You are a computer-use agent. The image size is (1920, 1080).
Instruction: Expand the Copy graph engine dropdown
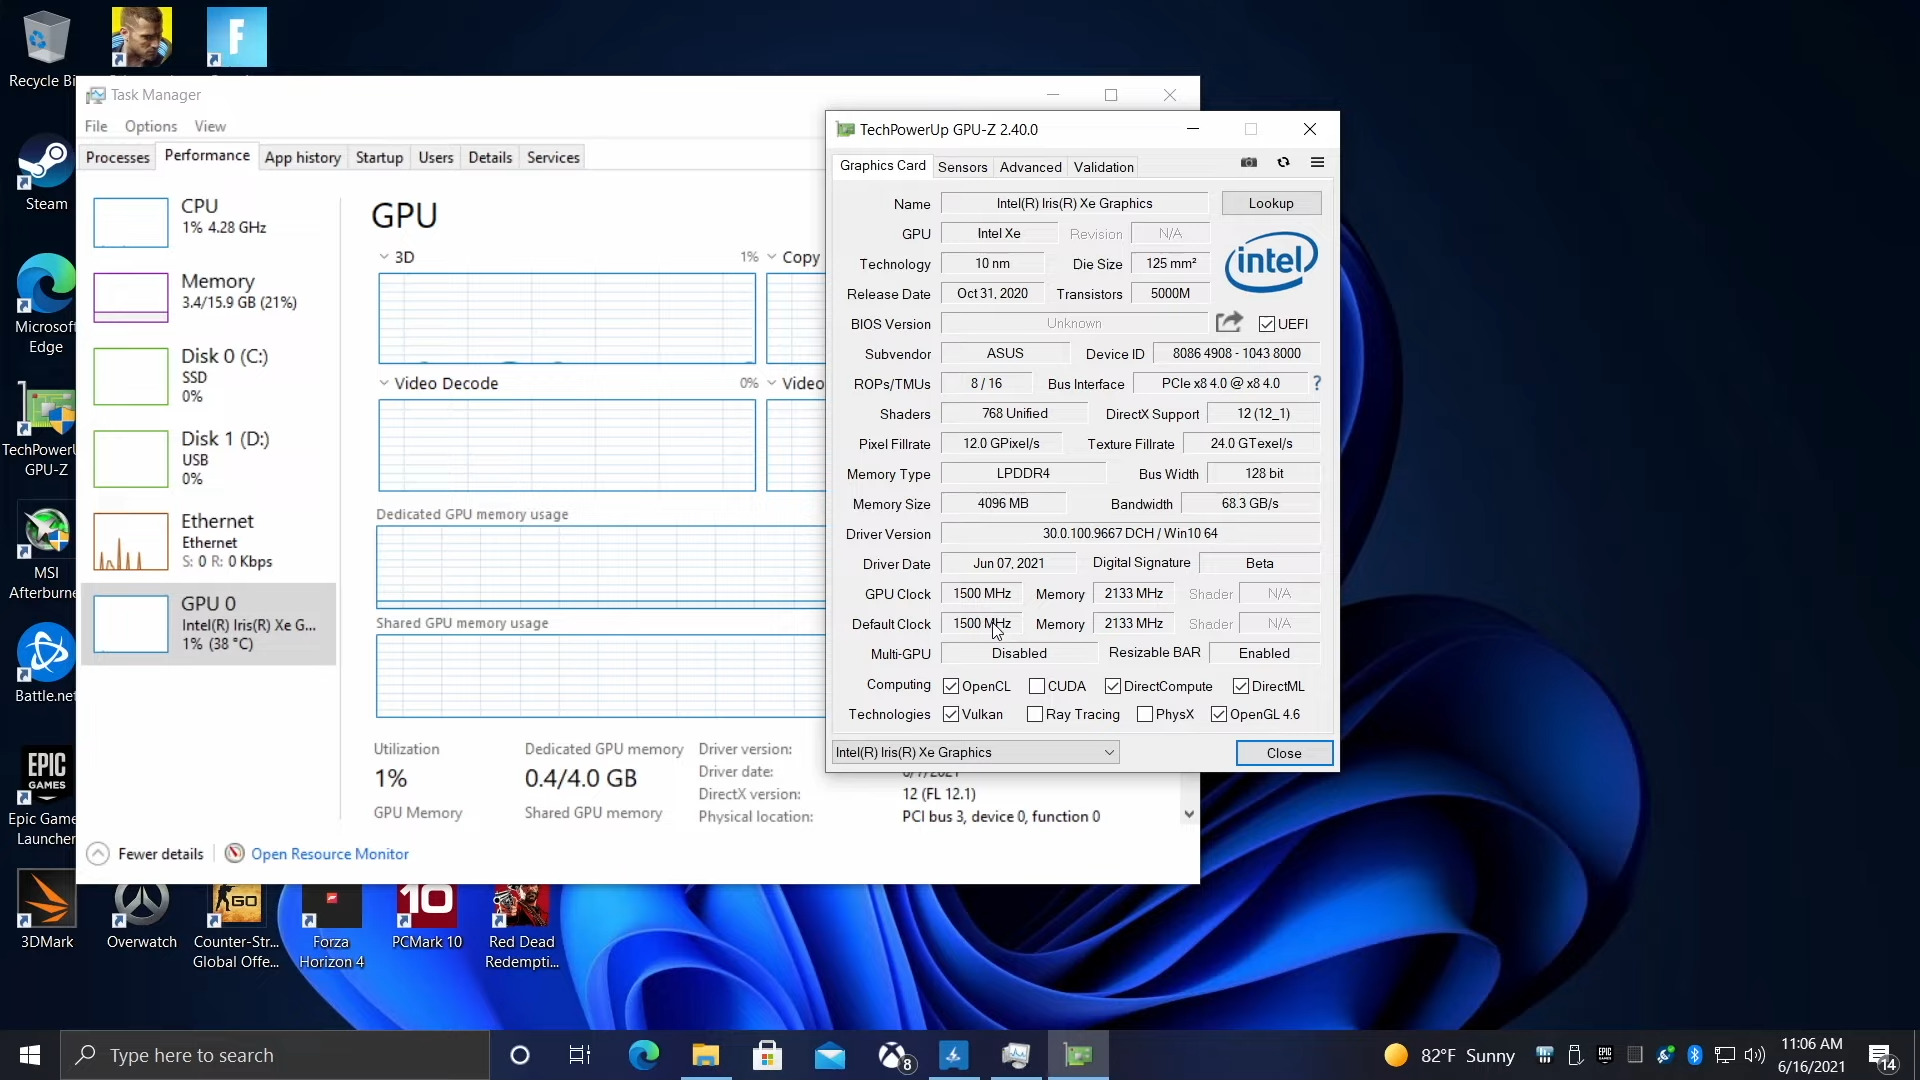[x=771, y=257]
